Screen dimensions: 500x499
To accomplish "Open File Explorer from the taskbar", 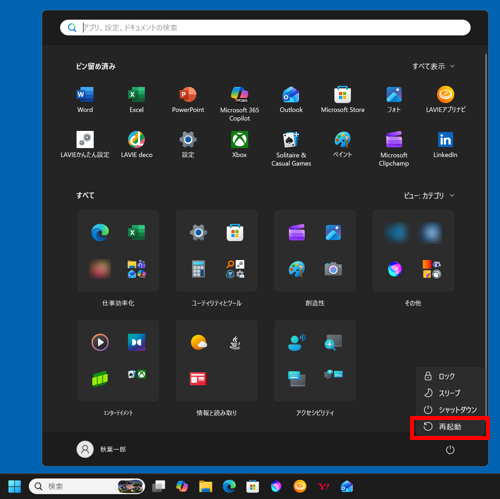I will click(x=205, y=486).
